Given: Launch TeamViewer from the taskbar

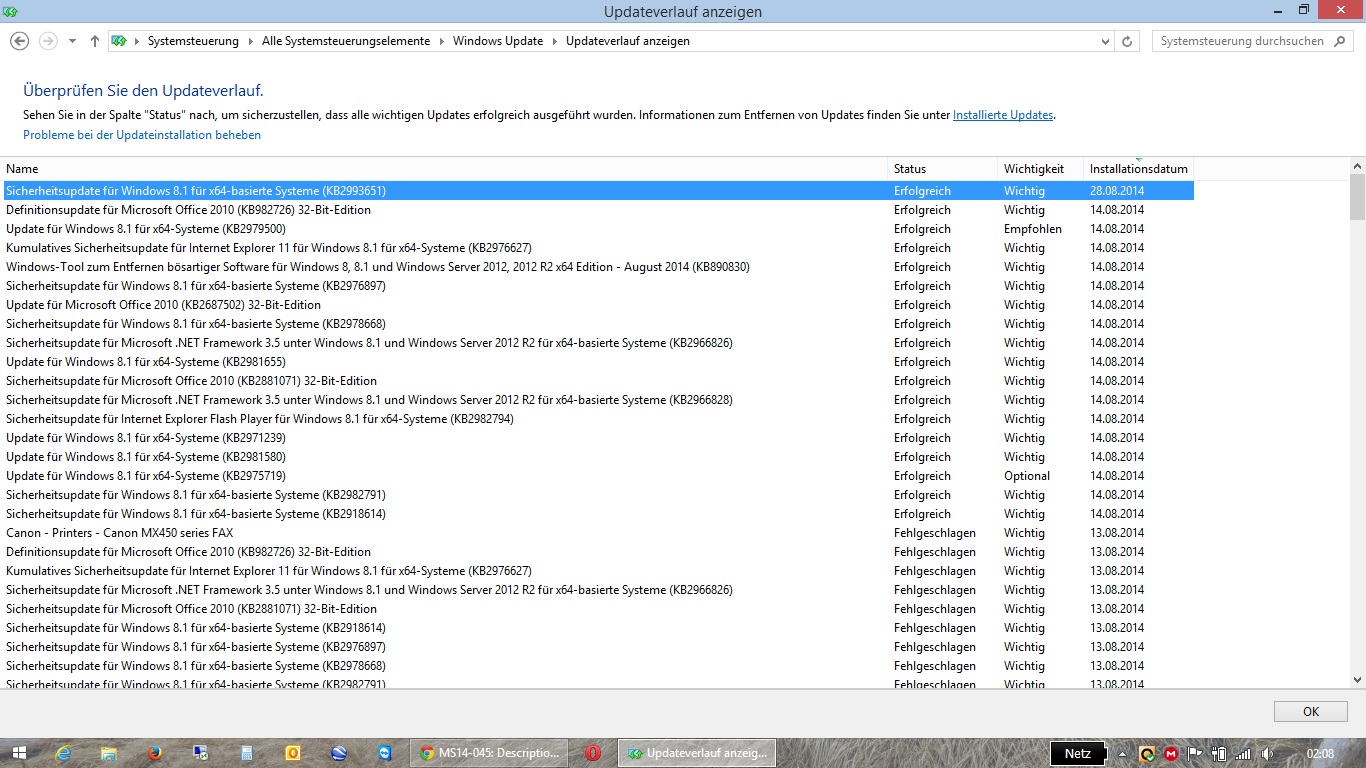Looking at the screenshot, I should [385, 753].
